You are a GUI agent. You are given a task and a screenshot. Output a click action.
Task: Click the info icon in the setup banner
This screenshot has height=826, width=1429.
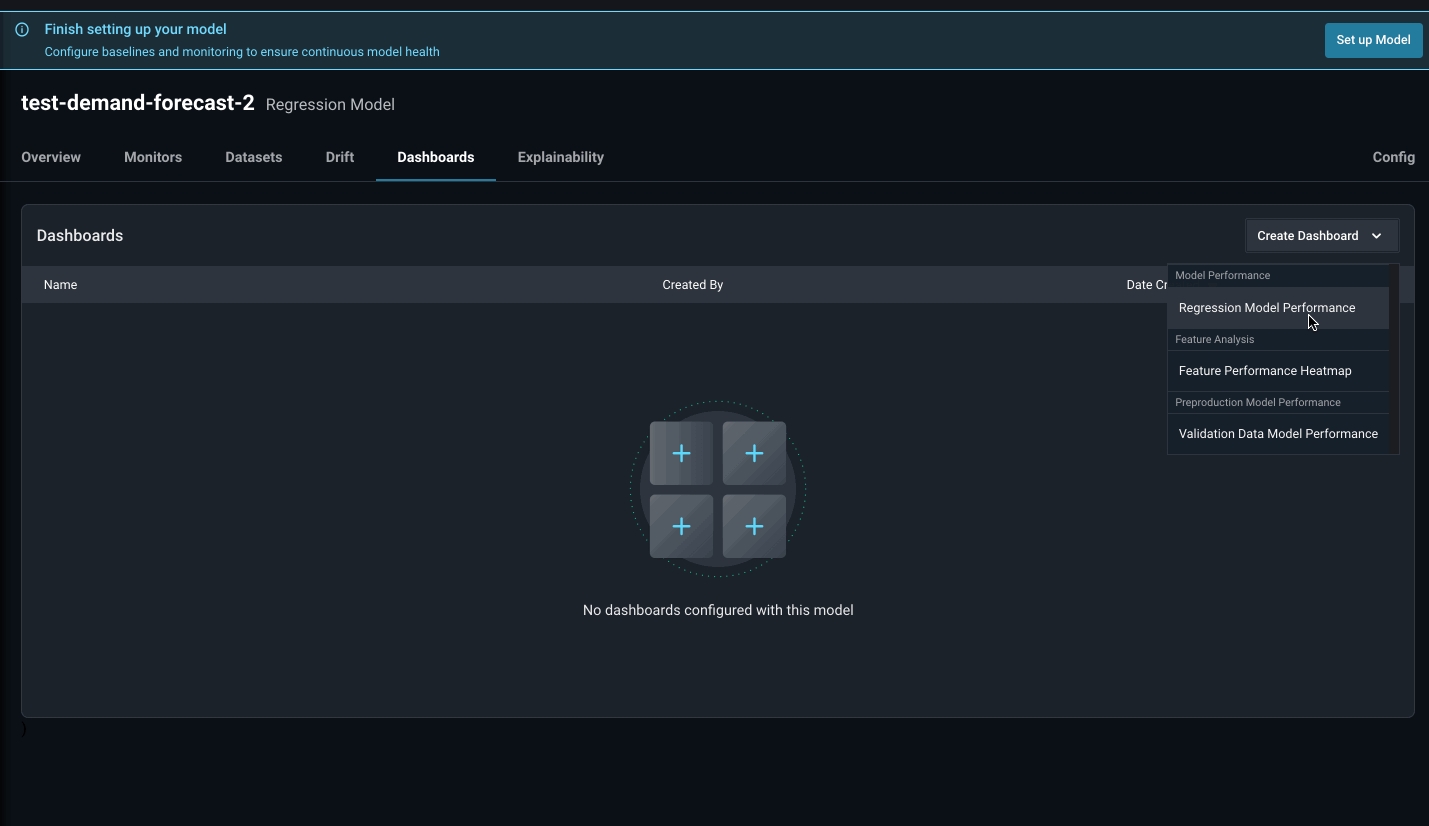point(22,30)
